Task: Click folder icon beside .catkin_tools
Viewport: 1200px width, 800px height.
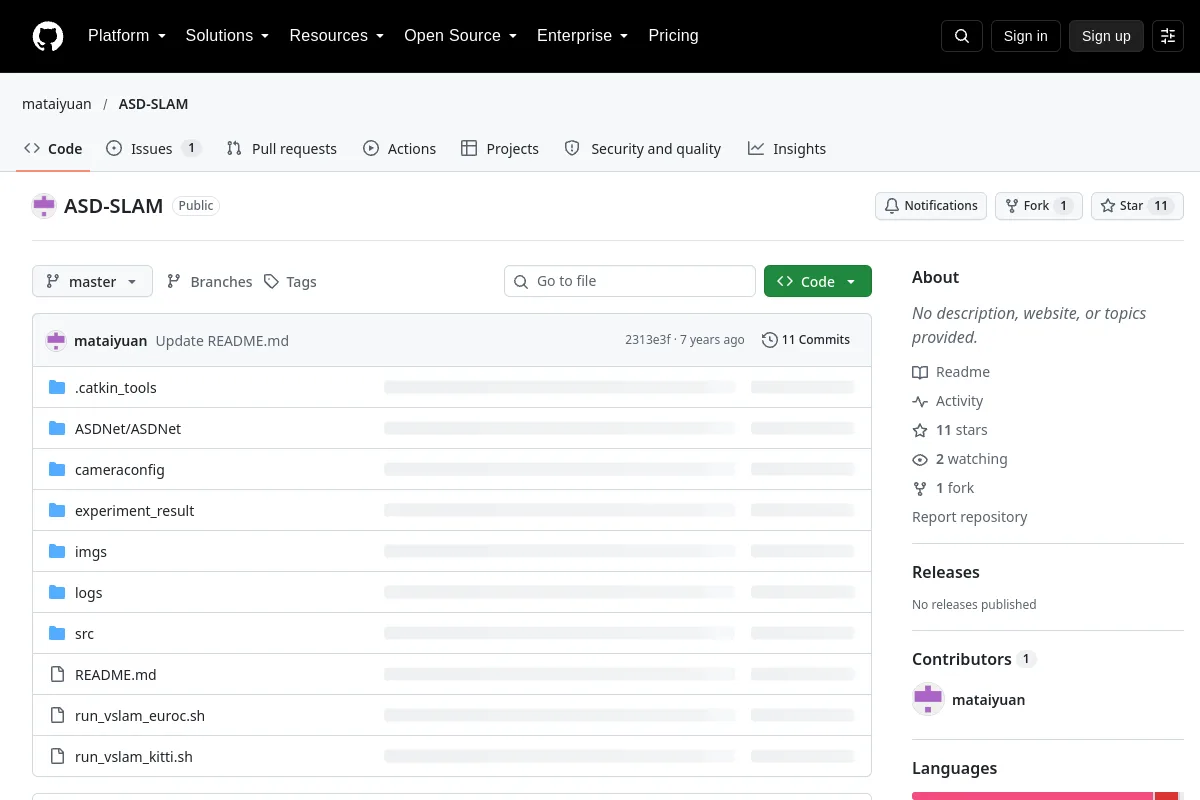Action: [x=57, y=388]
